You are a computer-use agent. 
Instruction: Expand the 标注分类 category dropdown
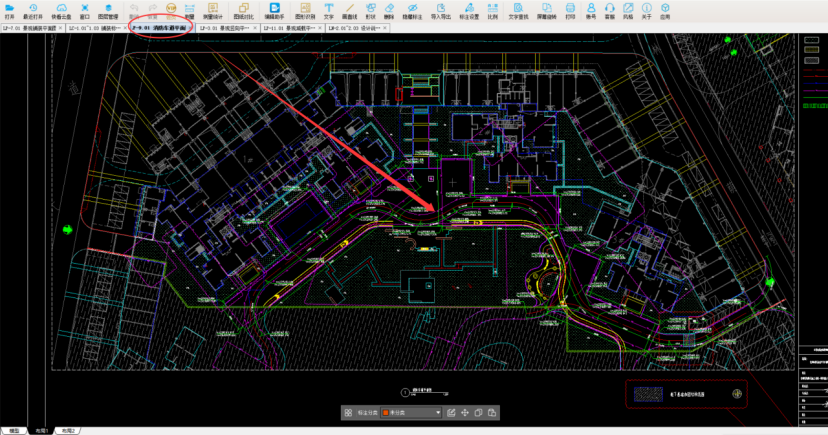click(x=438, y=412)
